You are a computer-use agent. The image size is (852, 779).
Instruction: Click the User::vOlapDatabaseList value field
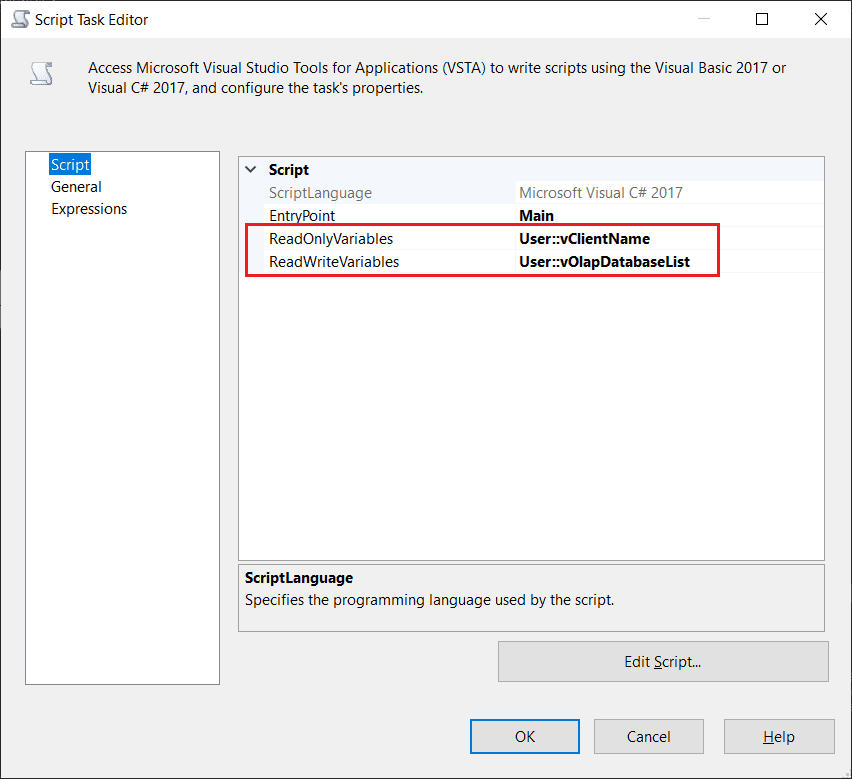[604, 262]
